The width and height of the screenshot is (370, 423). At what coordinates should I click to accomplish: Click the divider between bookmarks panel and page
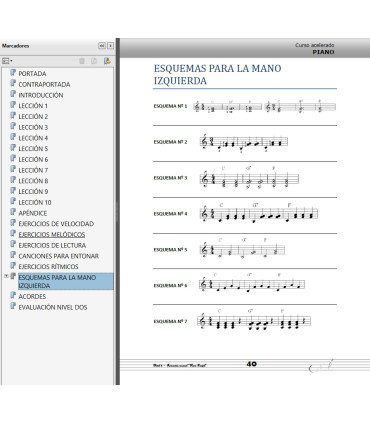[x=117, y=211]
